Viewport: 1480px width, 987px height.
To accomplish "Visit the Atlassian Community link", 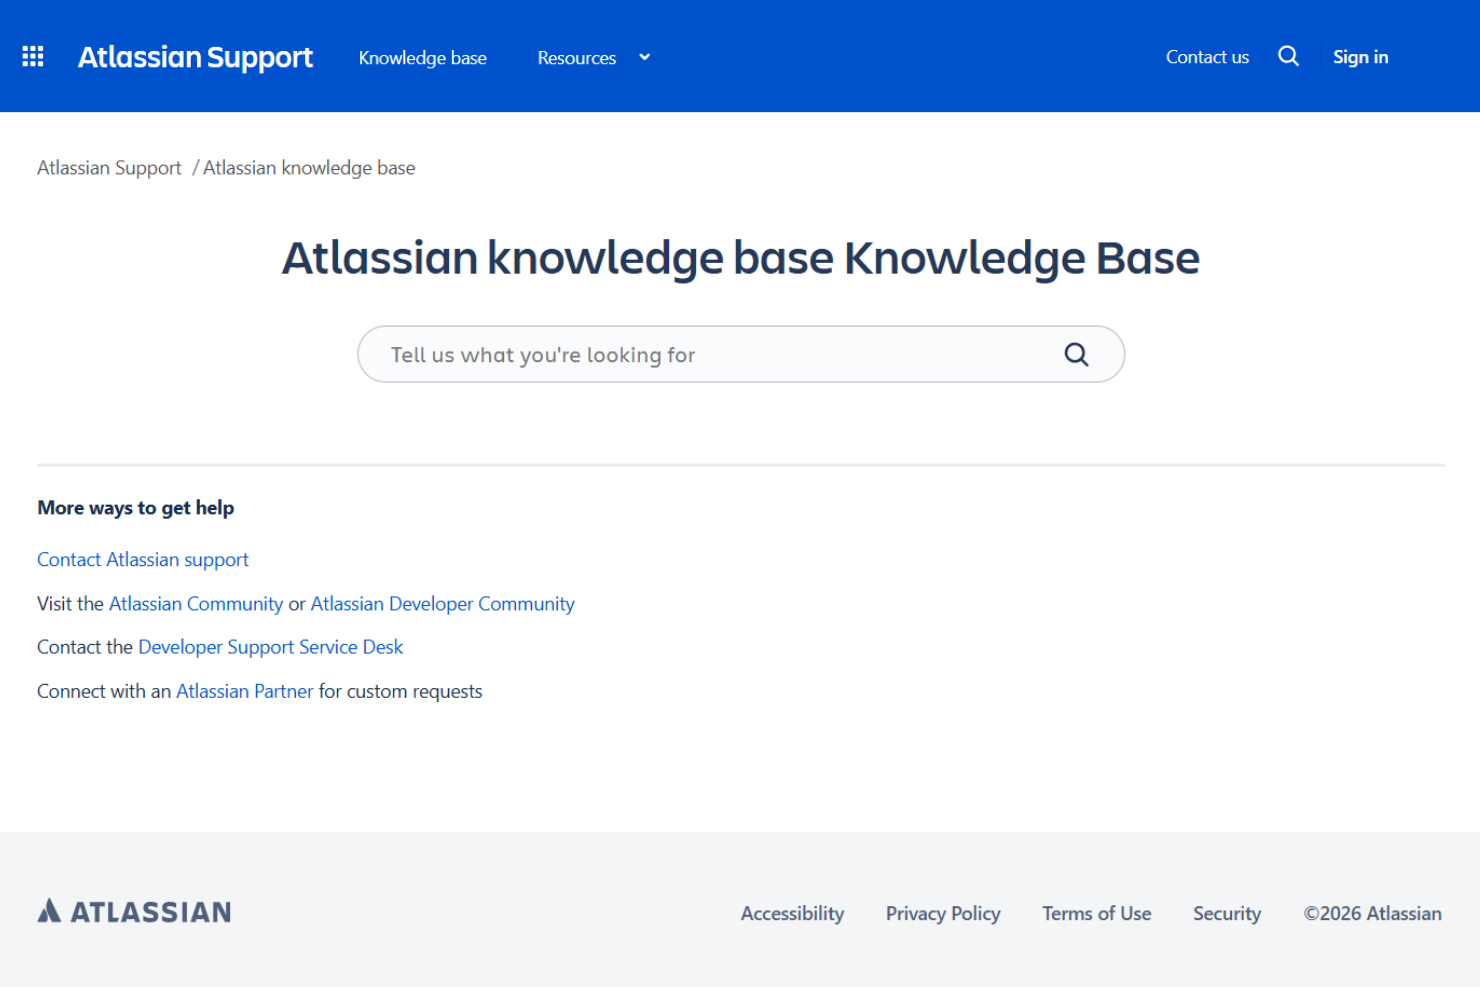I will pos(196,604).
